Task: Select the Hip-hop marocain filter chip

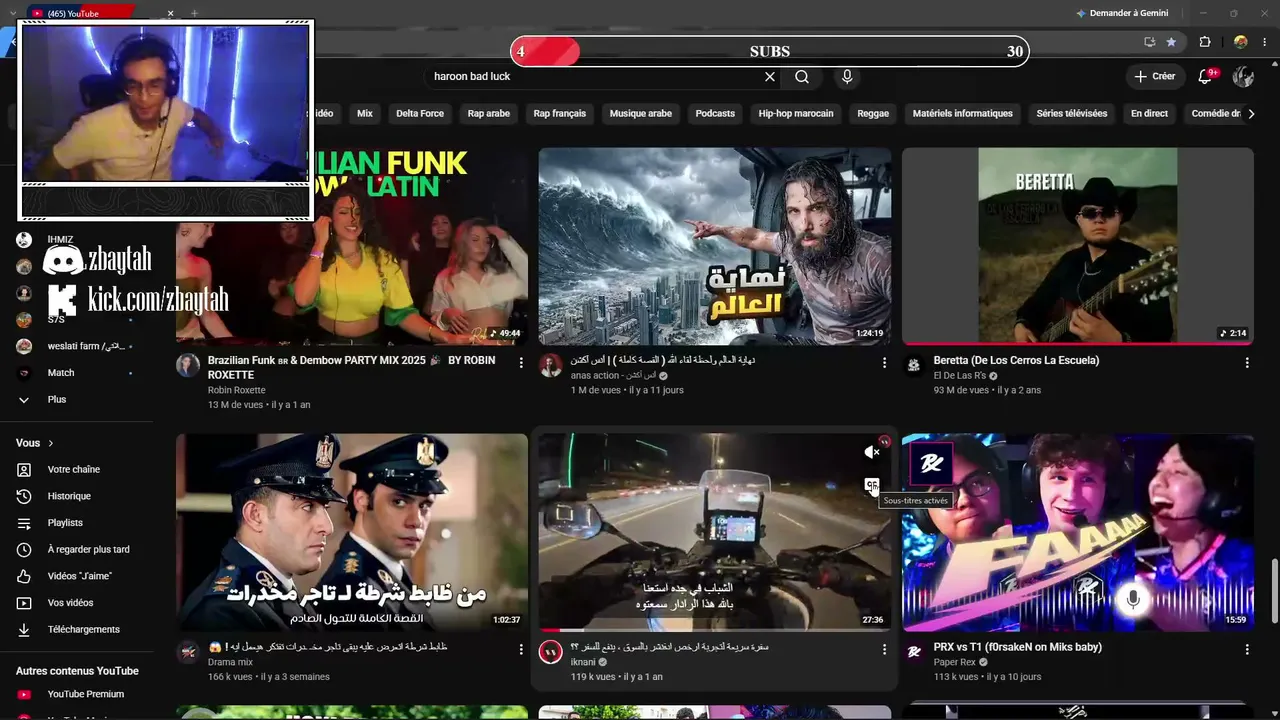Action: 796,114
